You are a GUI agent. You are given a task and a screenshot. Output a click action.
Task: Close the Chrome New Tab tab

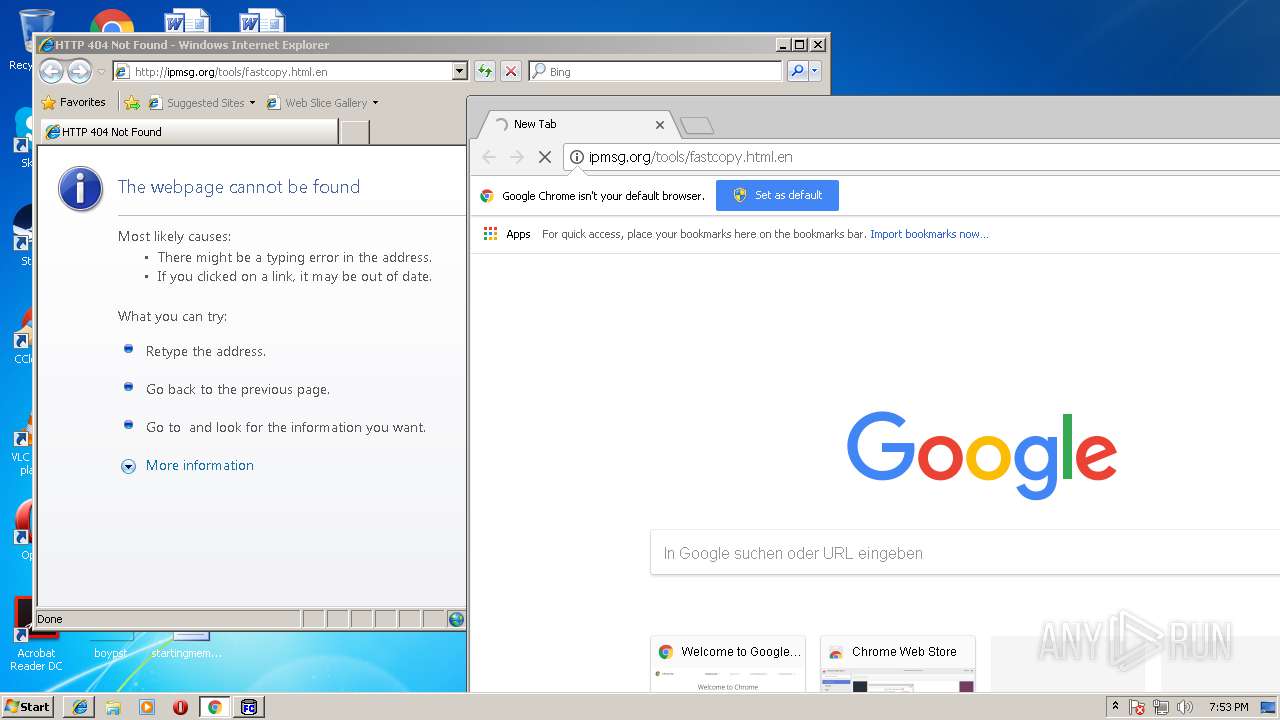[660, 125]
